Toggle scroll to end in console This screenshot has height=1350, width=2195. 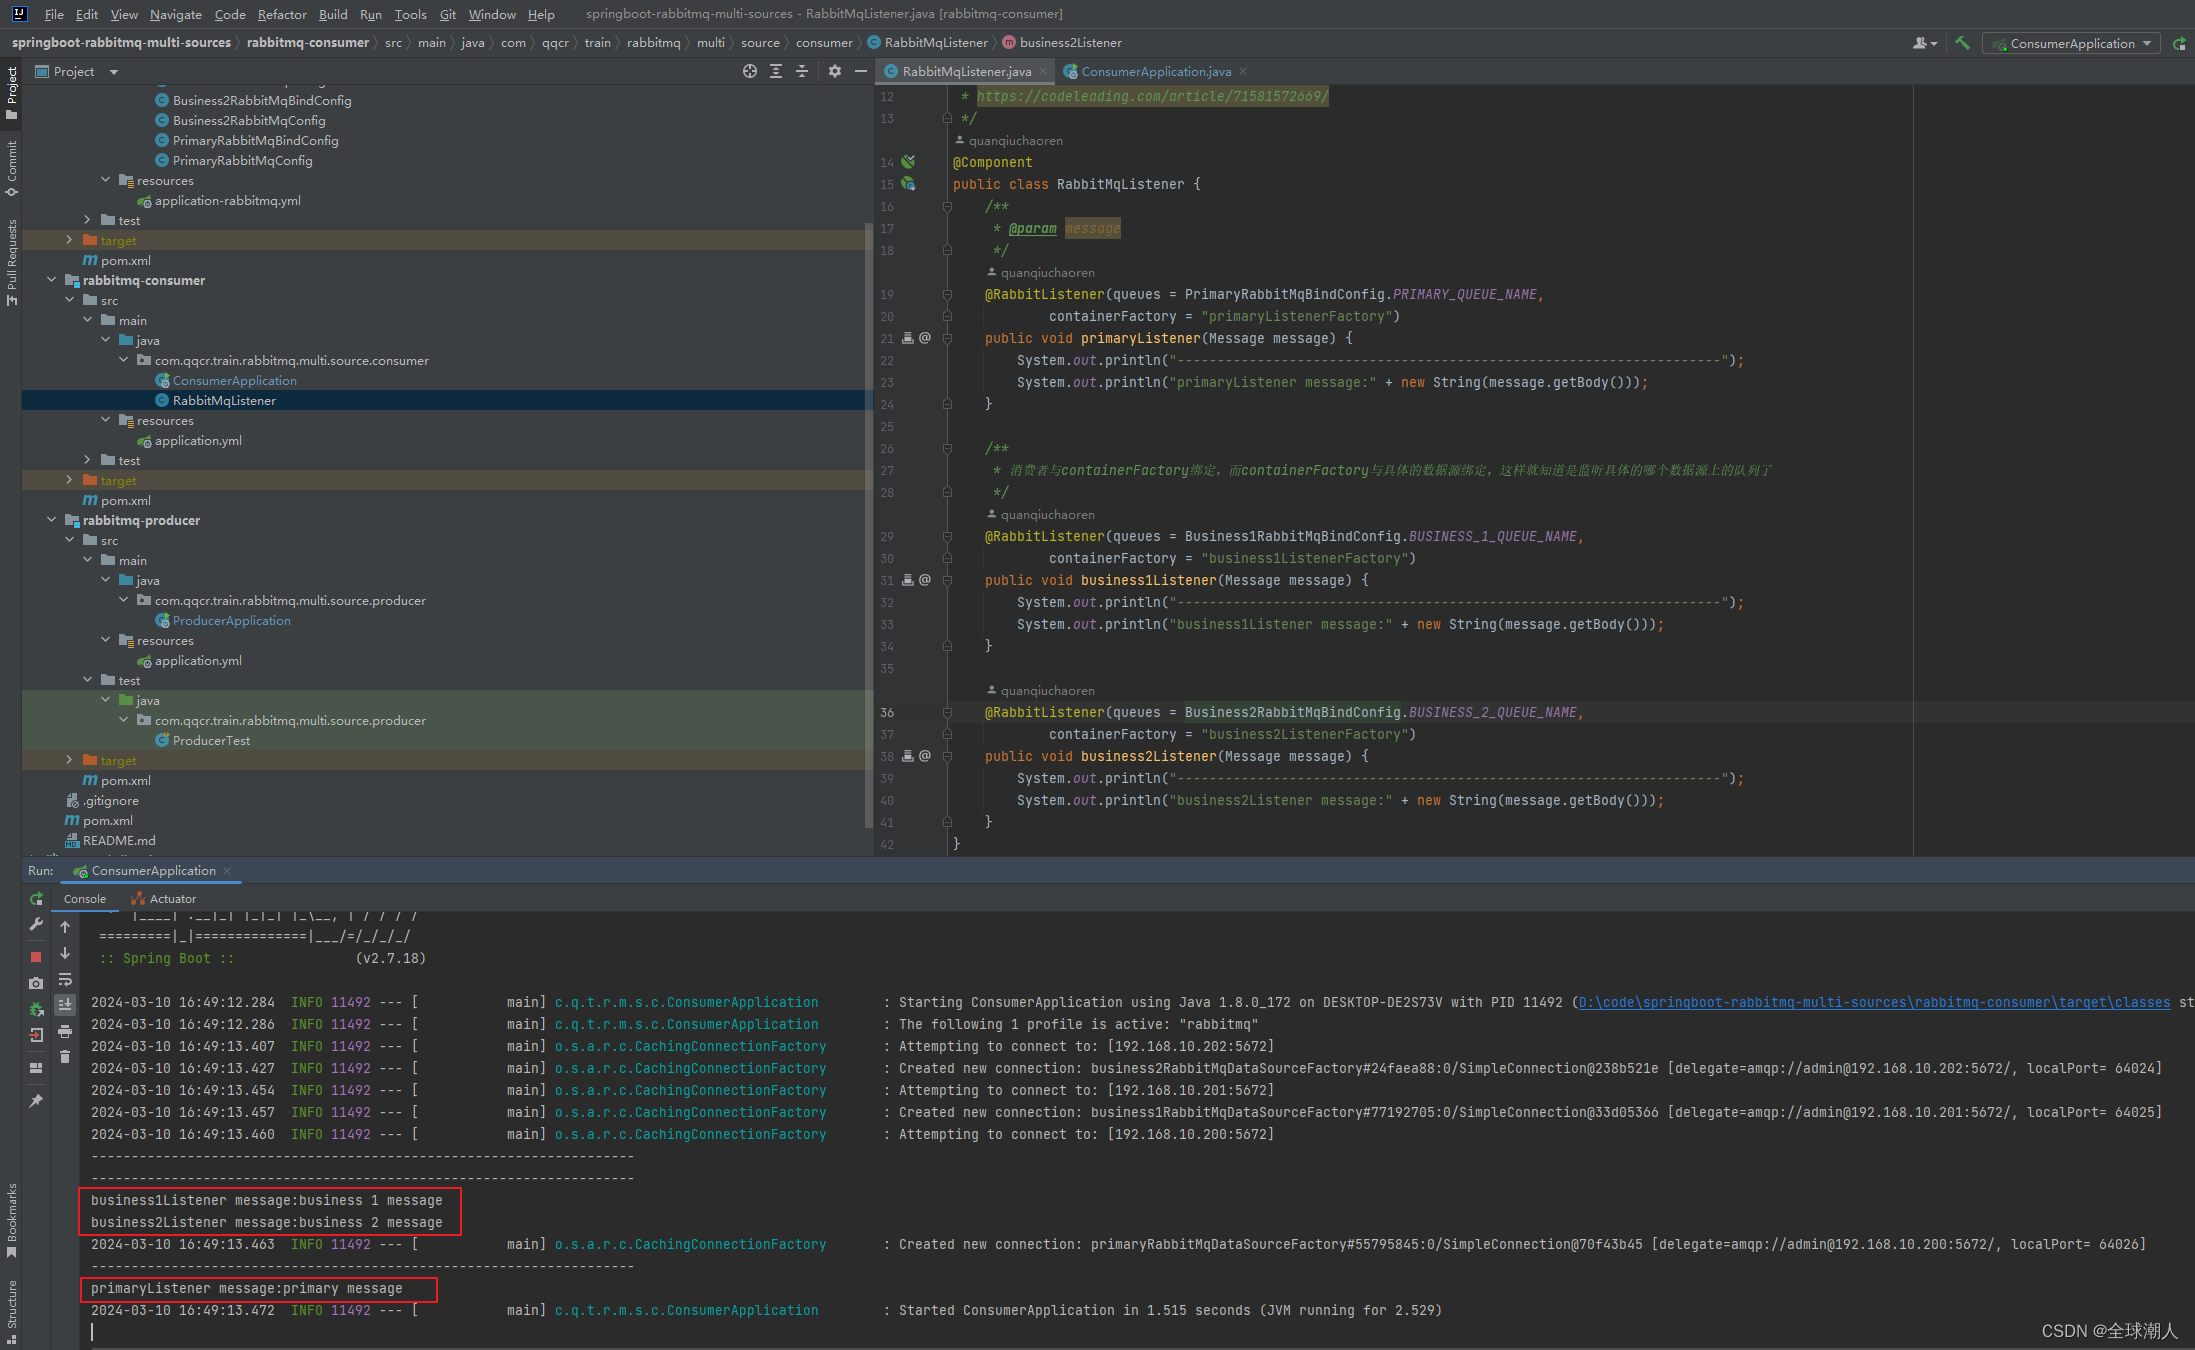tap(65, 1005)
